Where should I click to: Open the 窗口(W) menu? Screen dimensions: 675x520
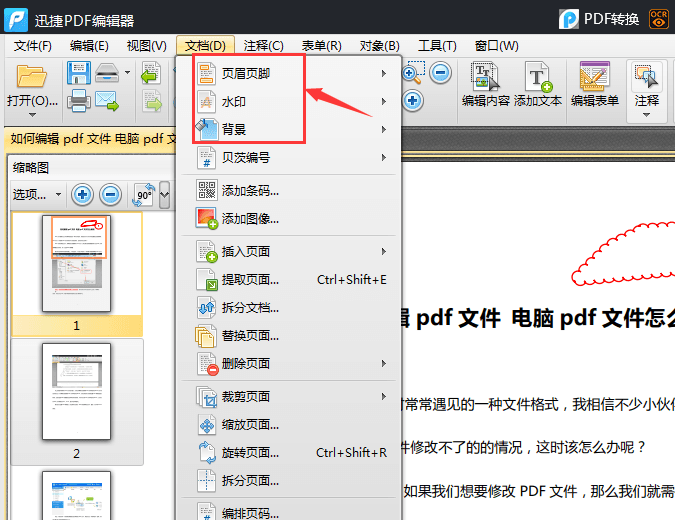496,46
